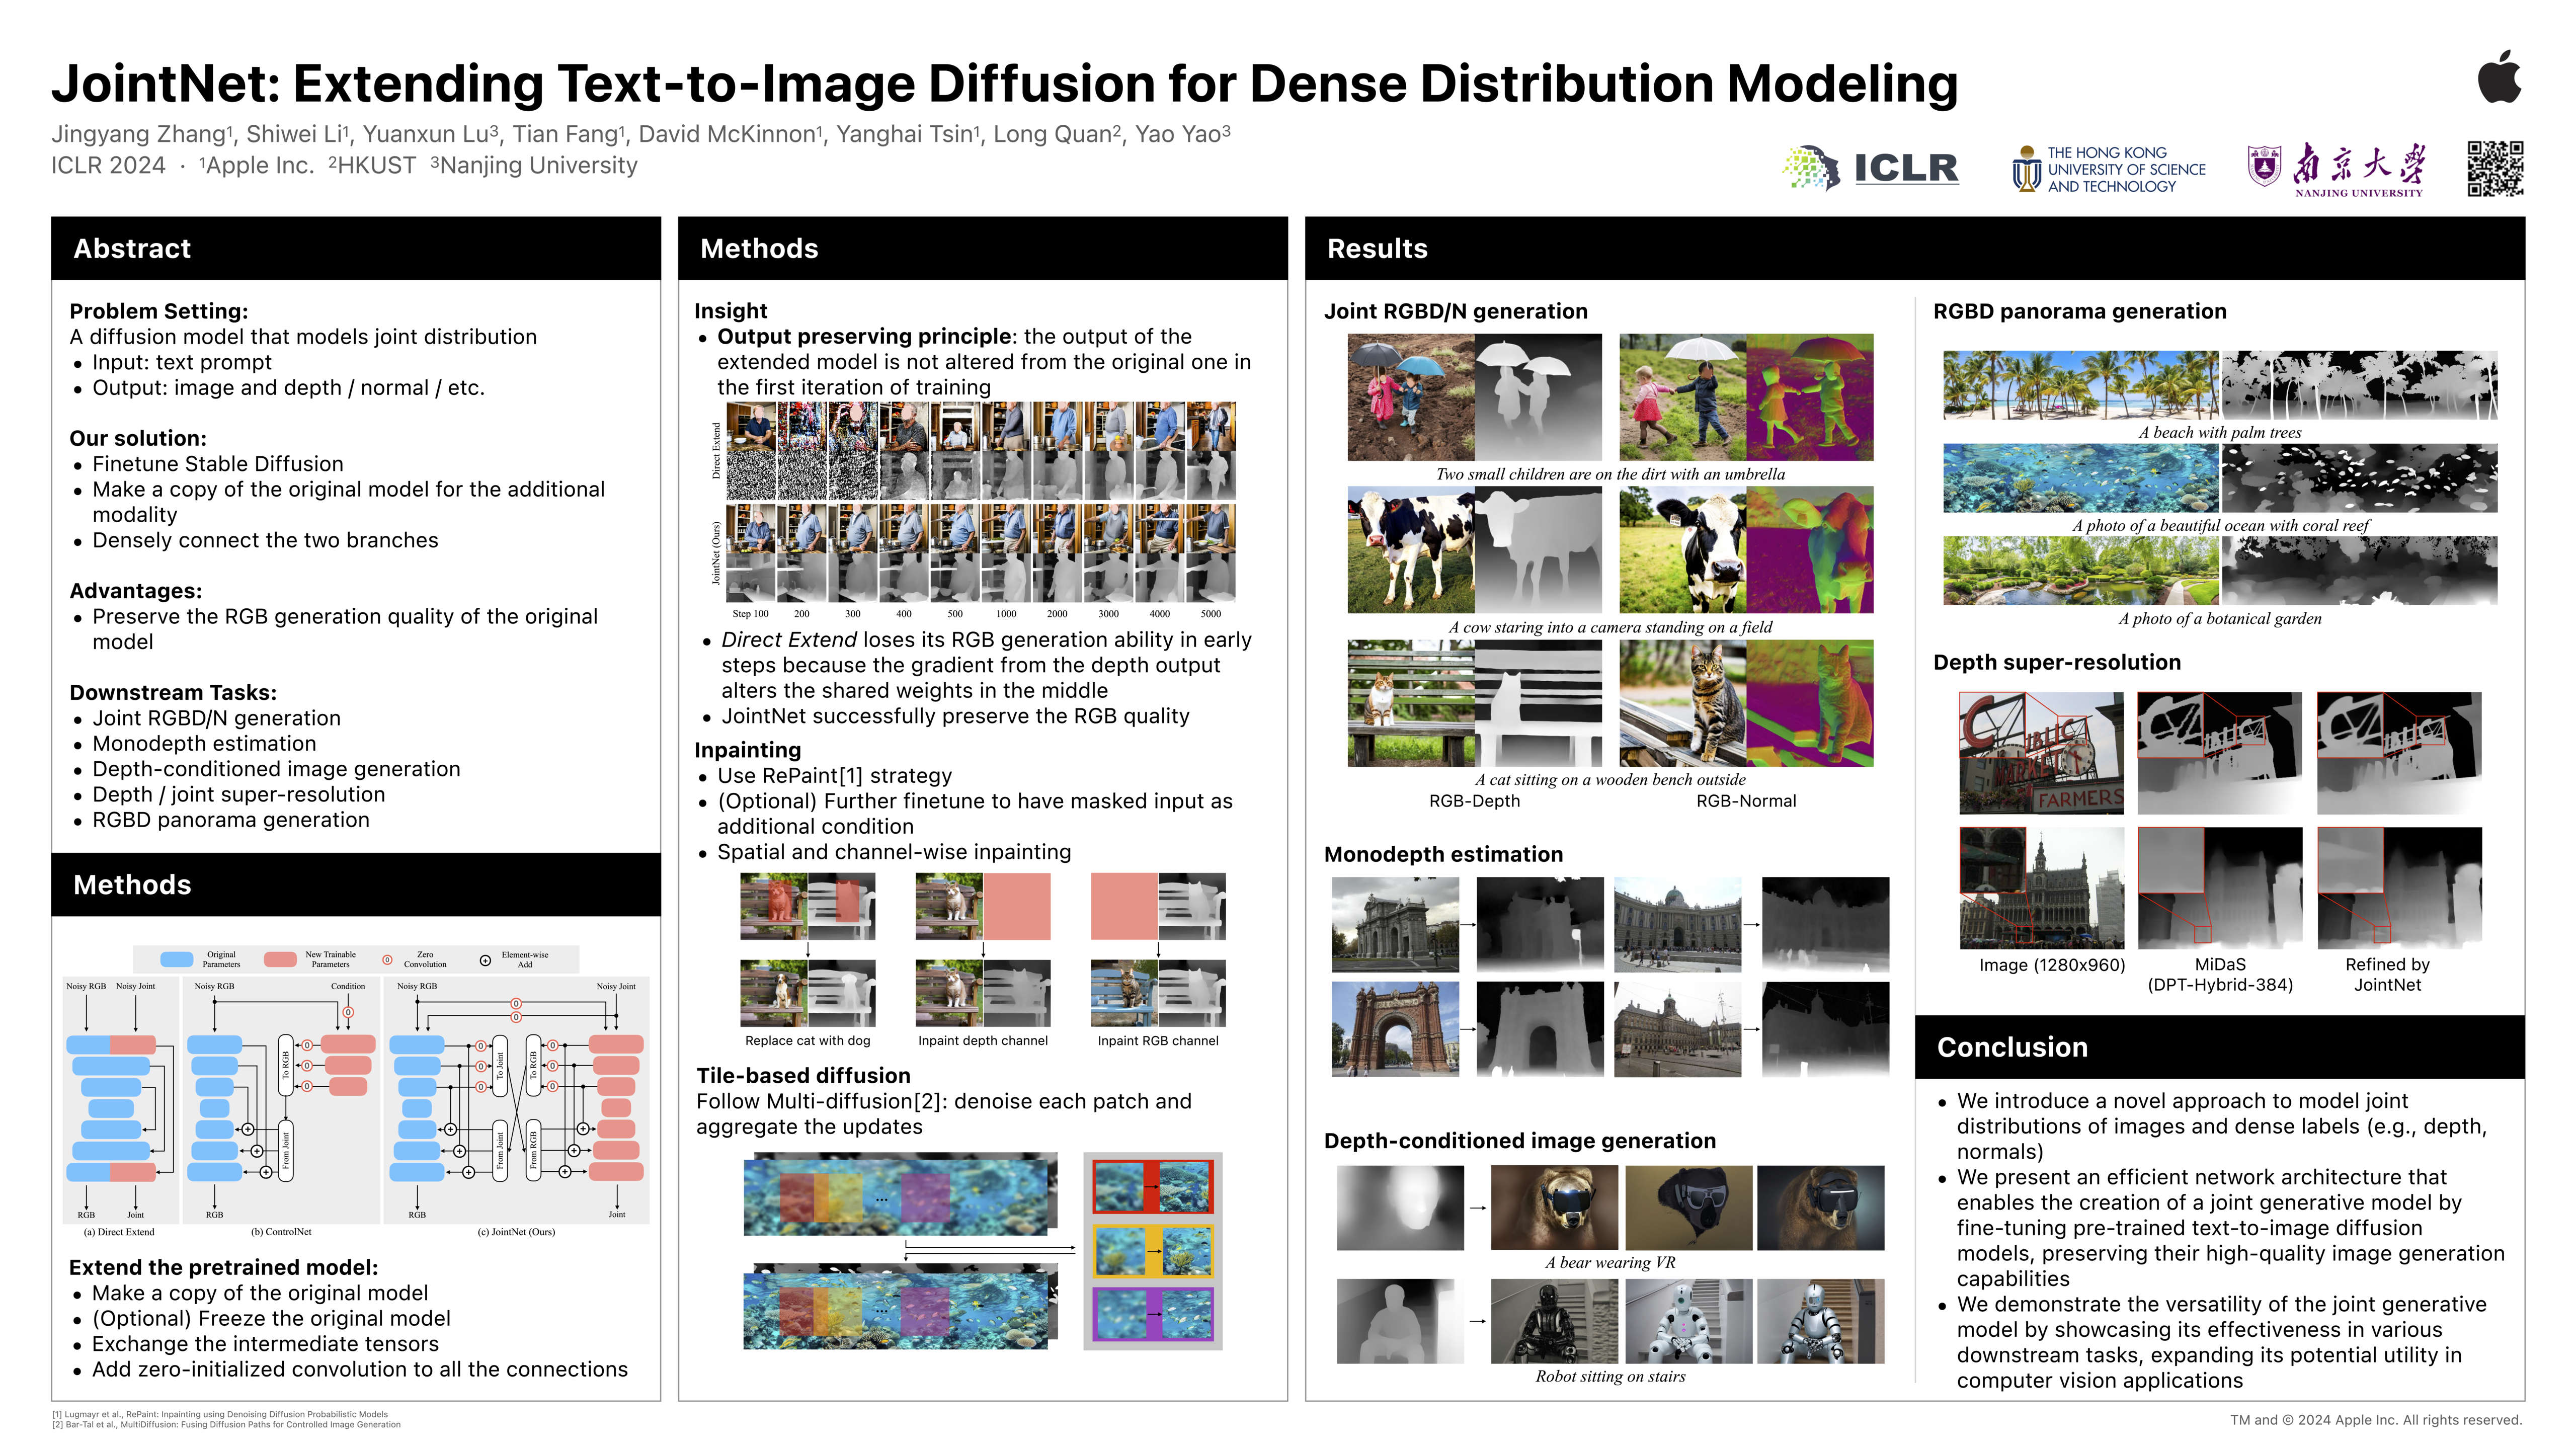Click the JointNet (Ours) architecture diagram
The width and height of the screenshot is (2576, 1449).
516,1100
